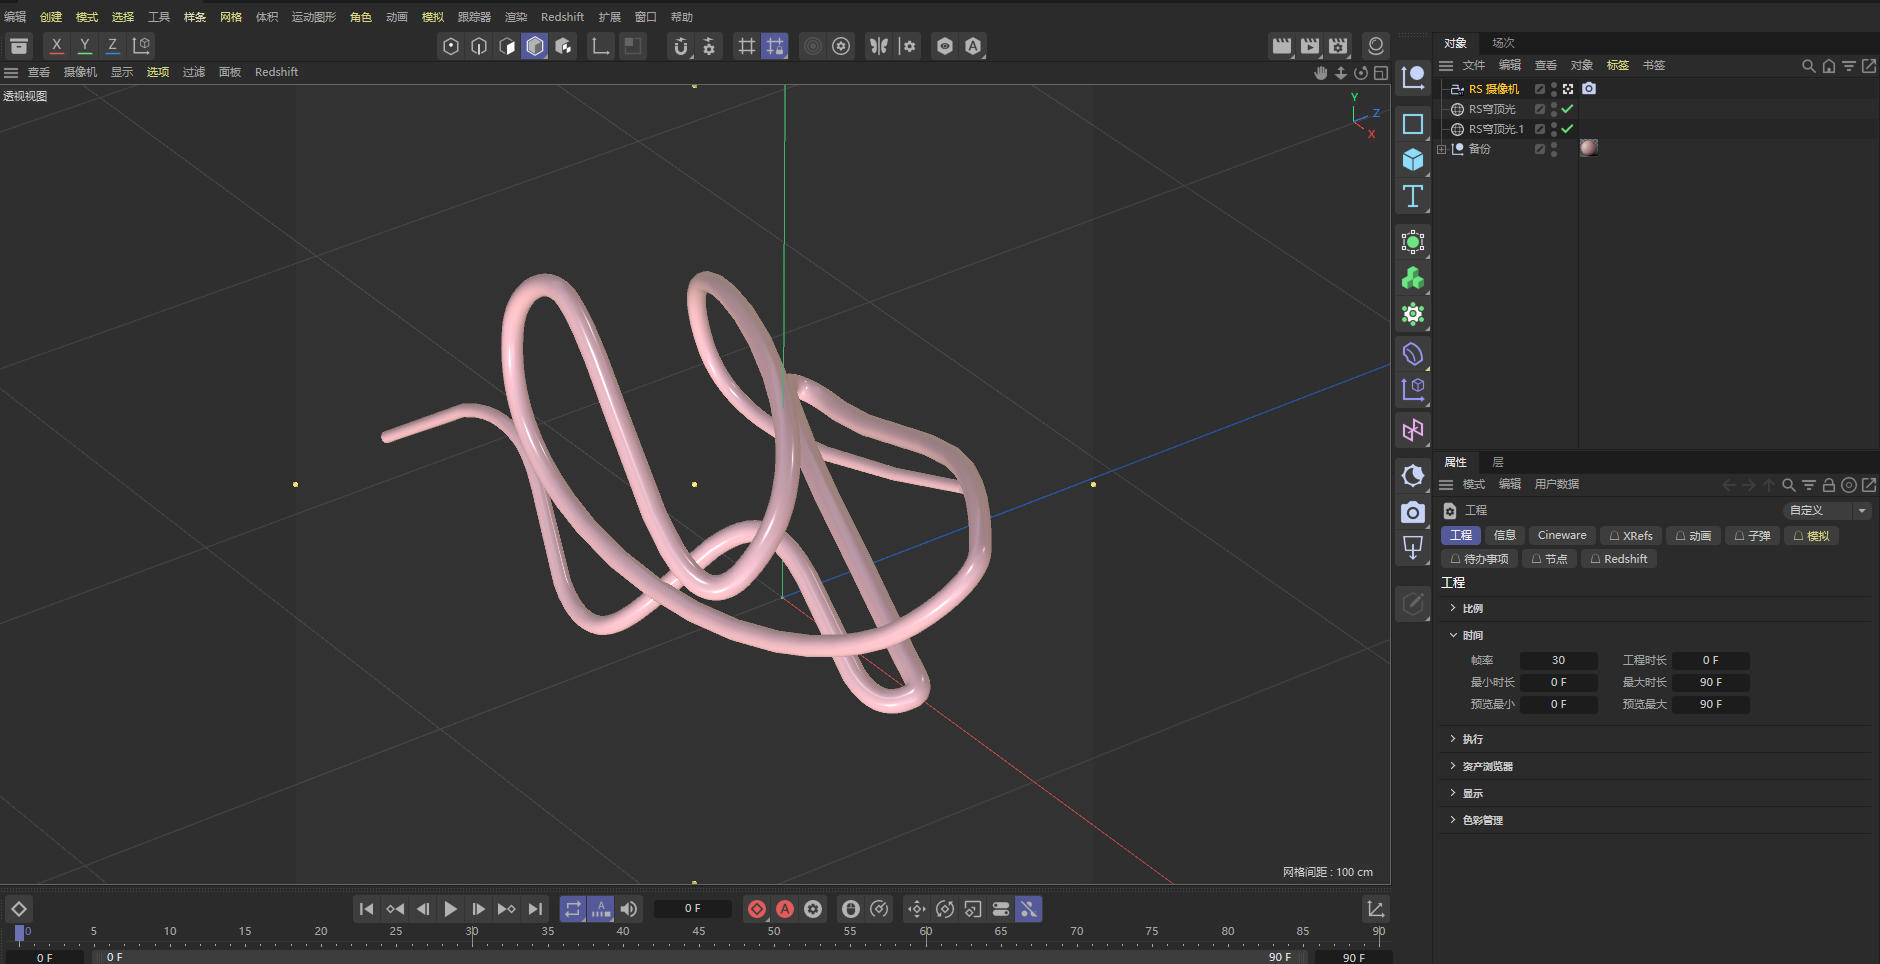The width and height of the screenshot is (1880, 964).
Task: Enable the axis mode L-shaped icon
Action: point(600,46)
